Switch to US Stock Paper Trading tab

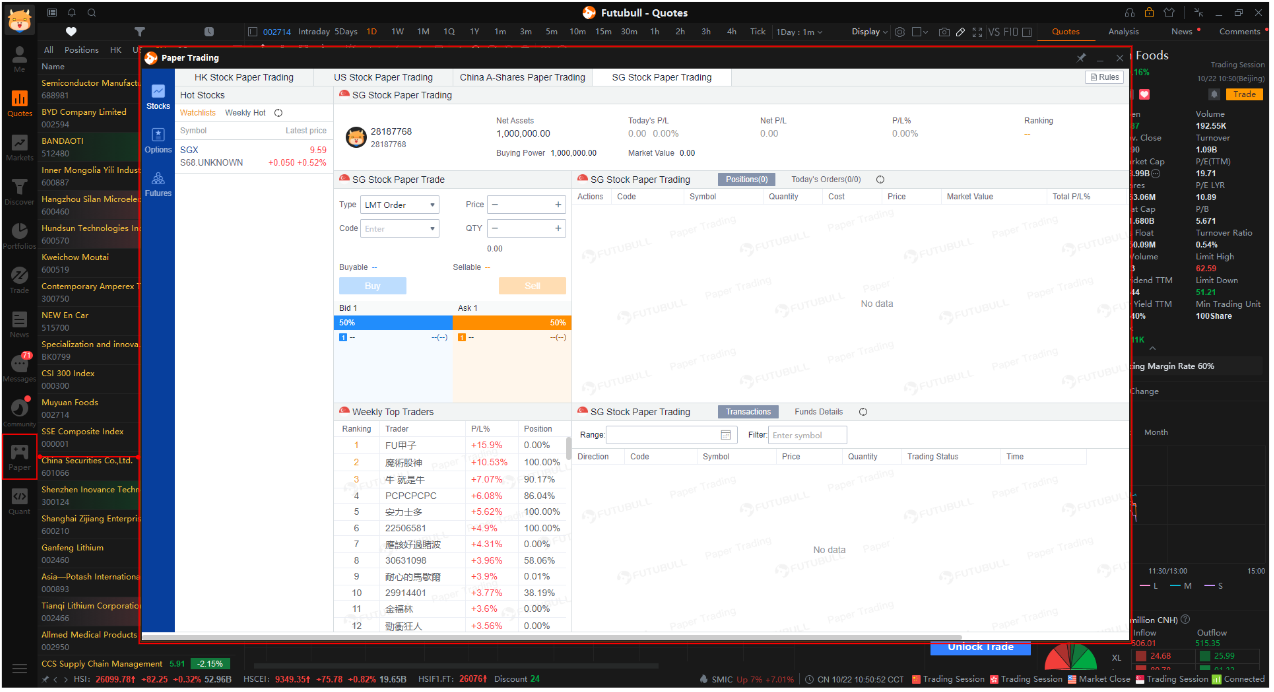383,77
